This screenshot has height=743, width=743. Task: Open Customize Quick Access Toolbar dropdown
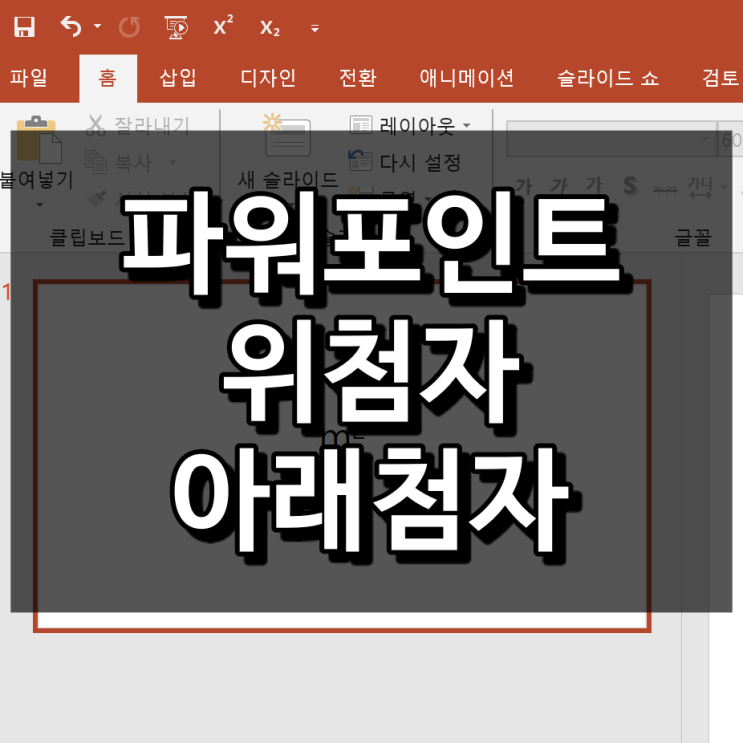(x=315, y=28)
